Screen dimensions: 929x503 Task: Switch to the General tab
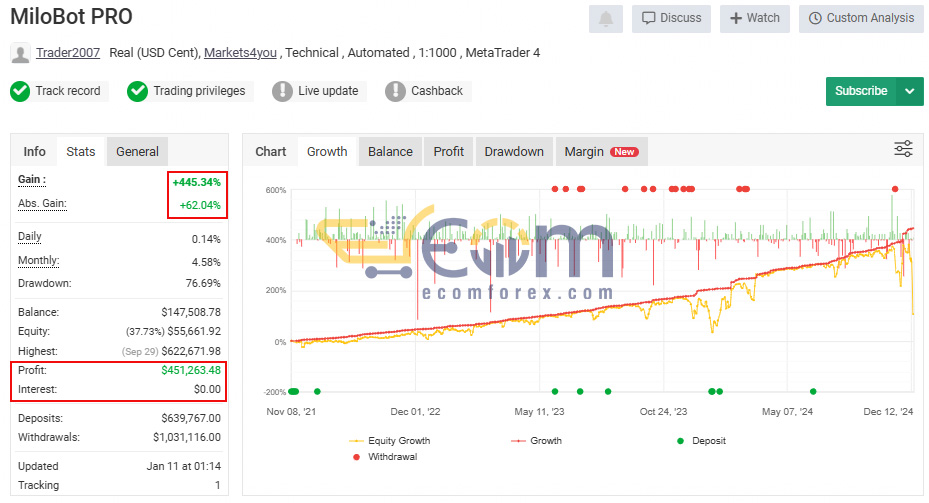pos(137,152)
